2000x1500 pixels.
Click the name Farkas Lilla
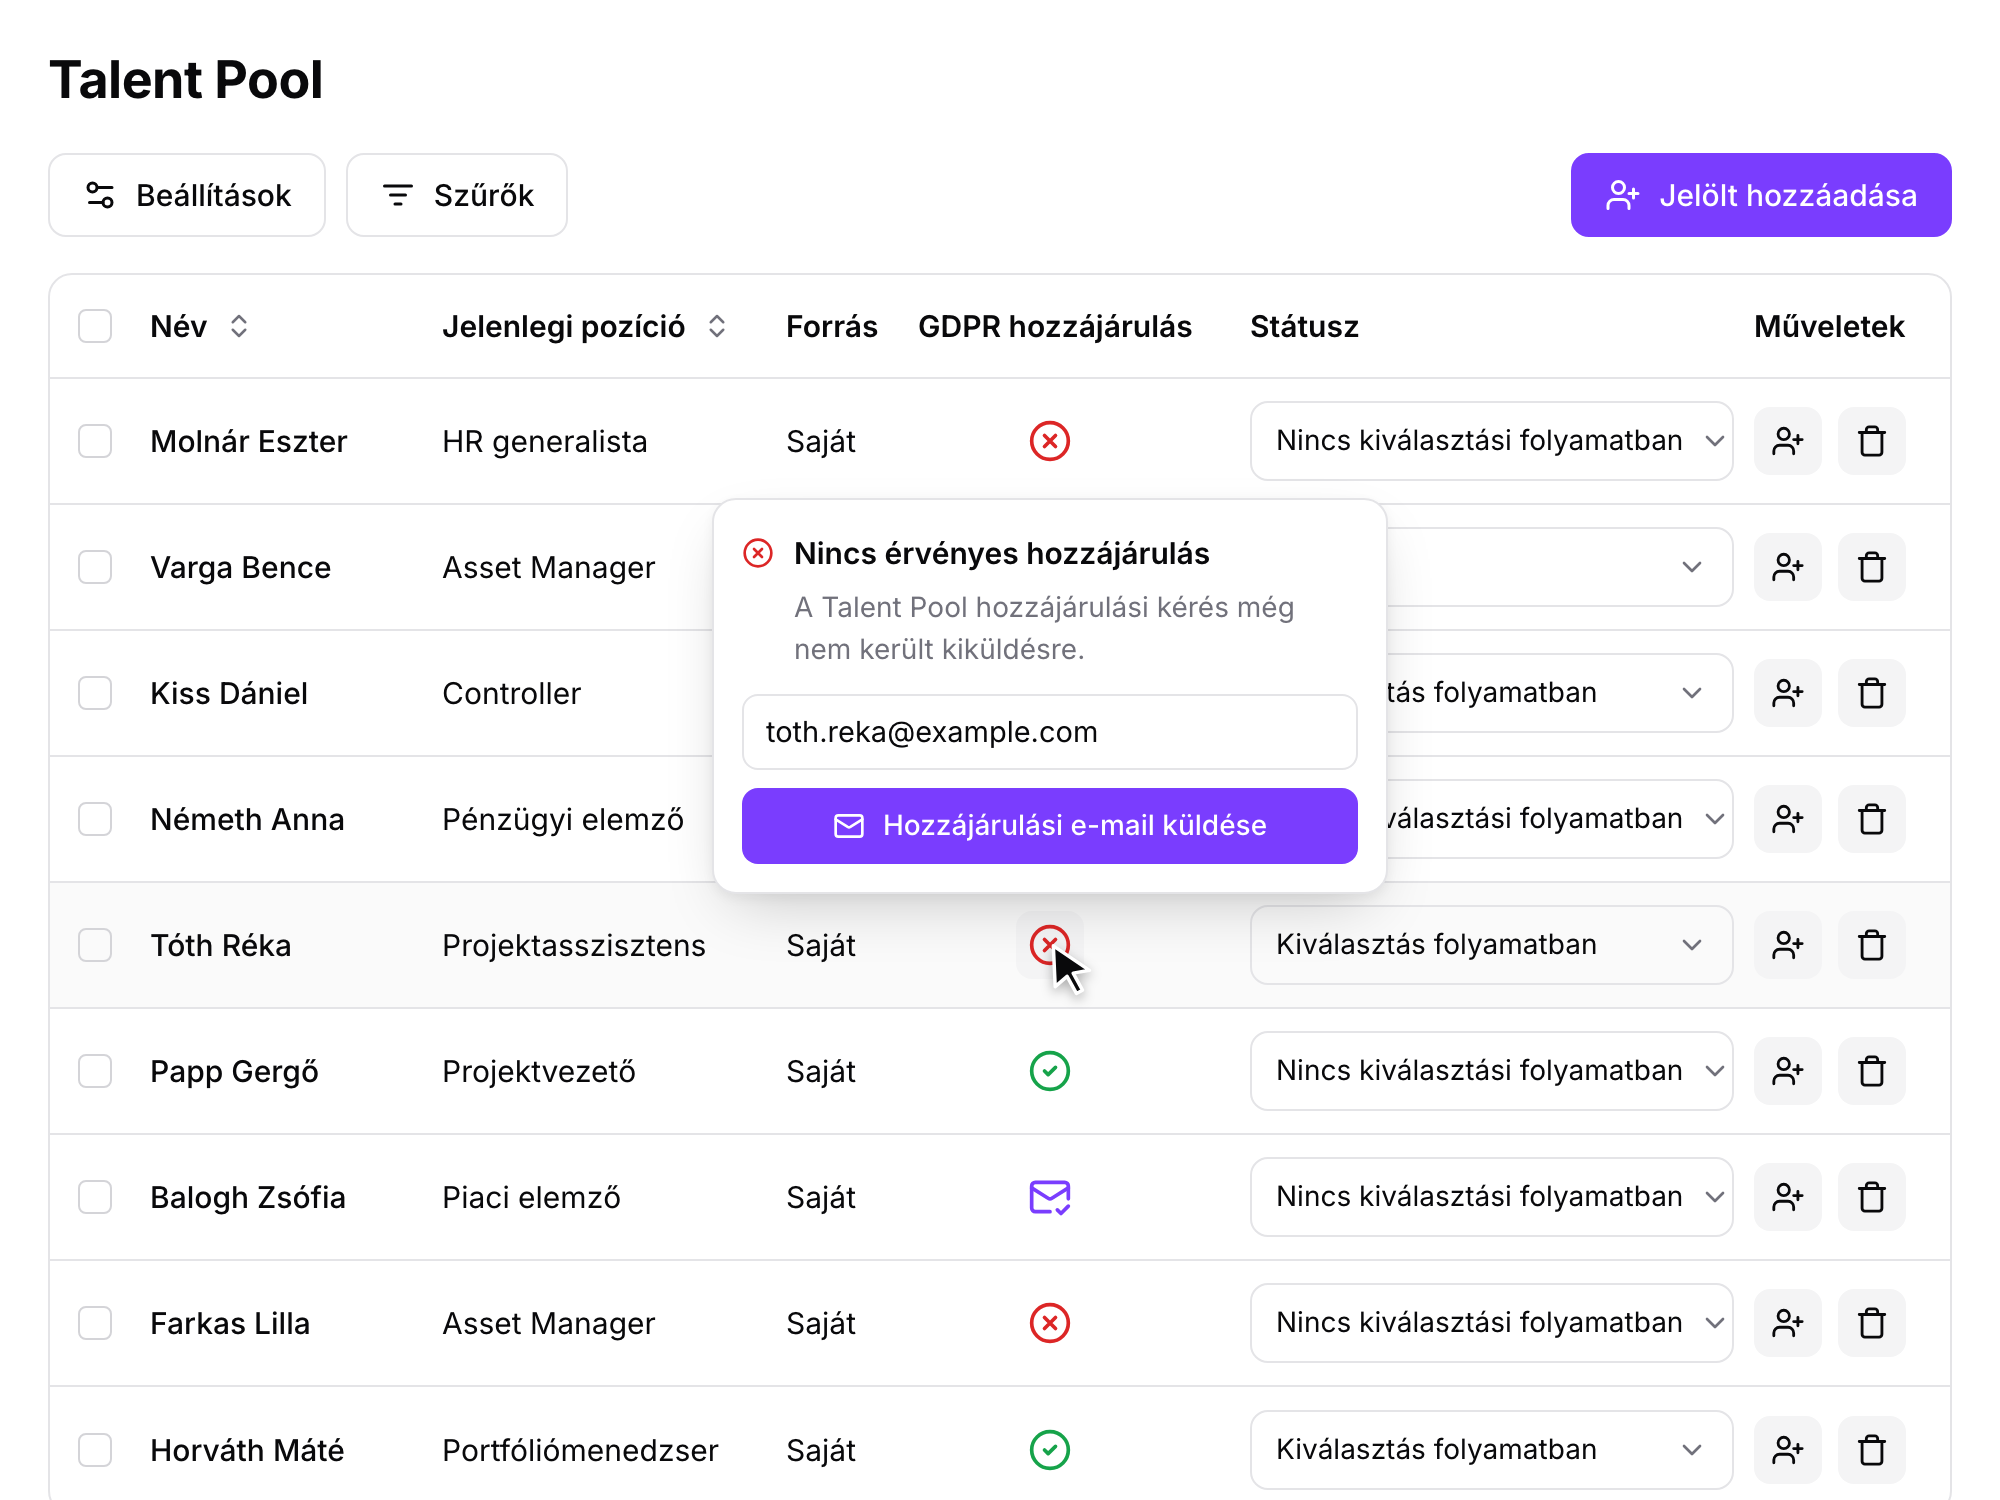[x=230, y=1323]
